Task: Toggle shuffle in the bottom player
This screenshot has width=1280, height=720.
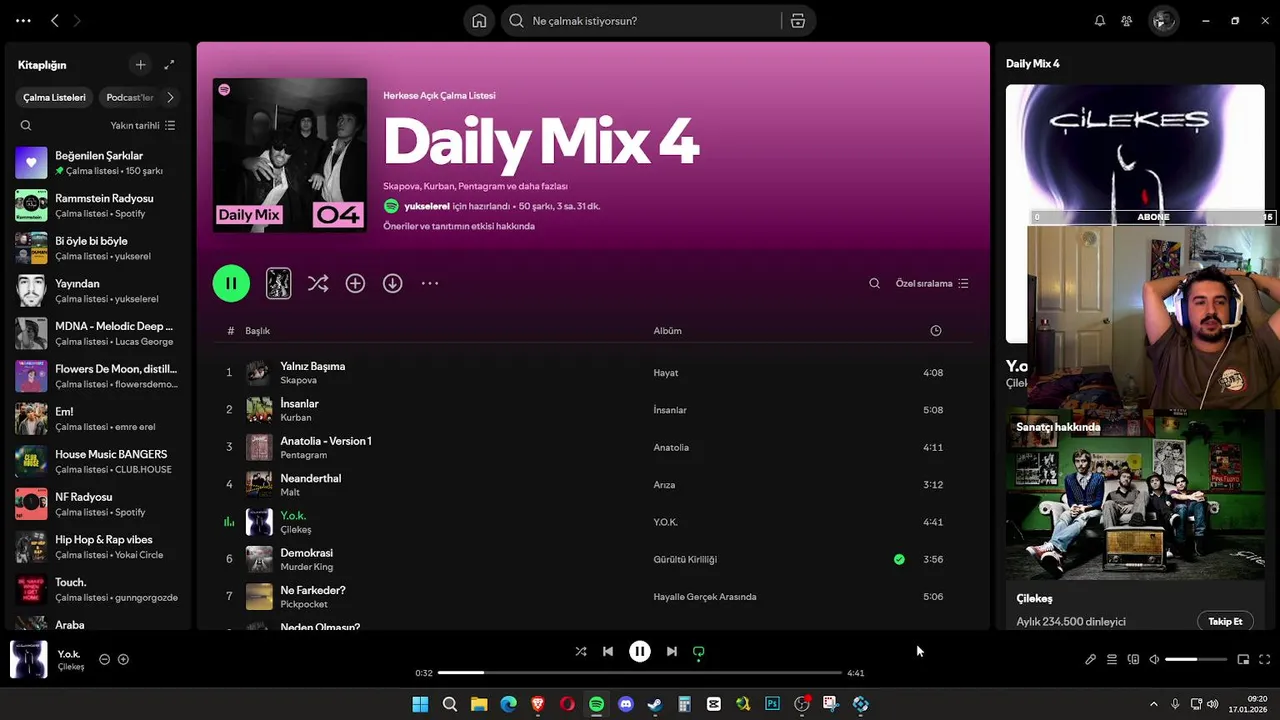Action: coord(580,651)
